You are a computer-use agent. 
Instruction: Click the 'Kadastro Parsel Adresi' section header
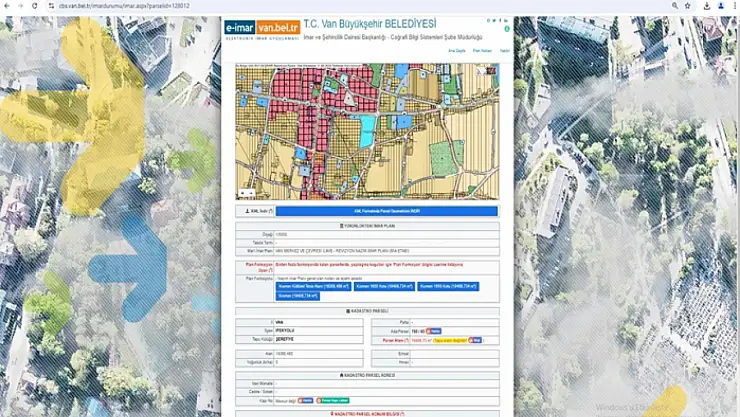367,375
